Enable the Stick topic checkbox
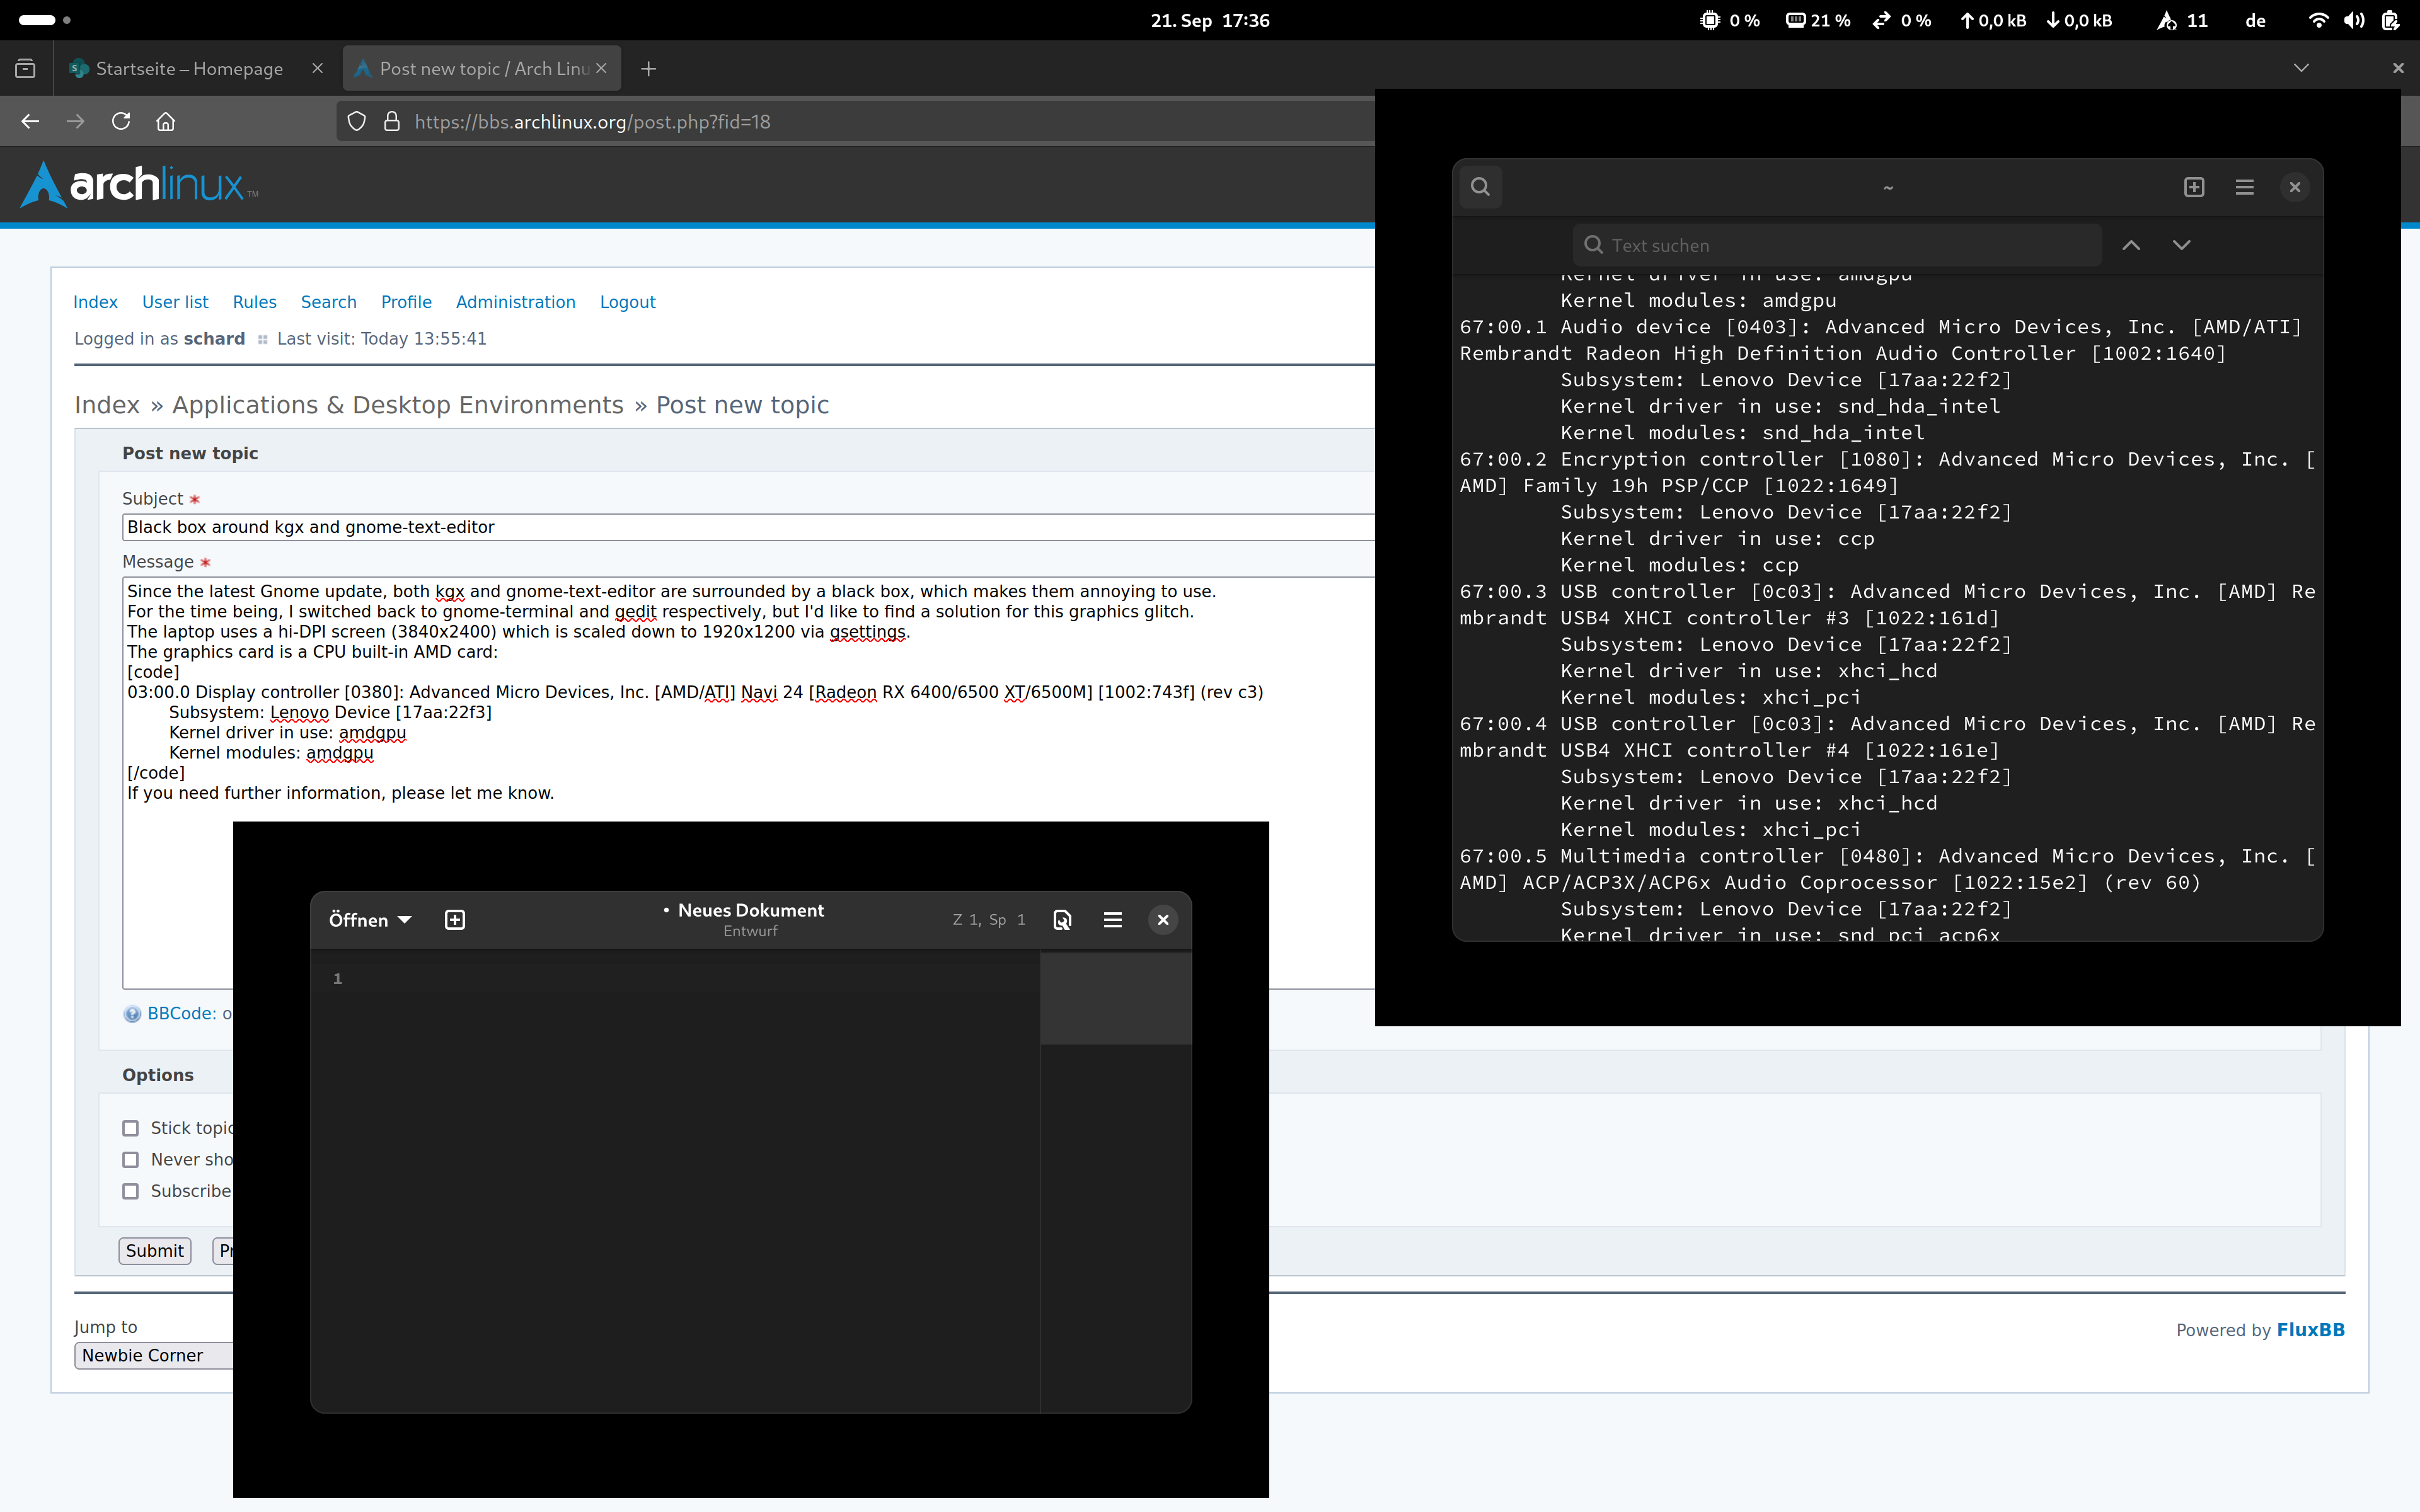2420x1512 pixels. point(130,1128)
